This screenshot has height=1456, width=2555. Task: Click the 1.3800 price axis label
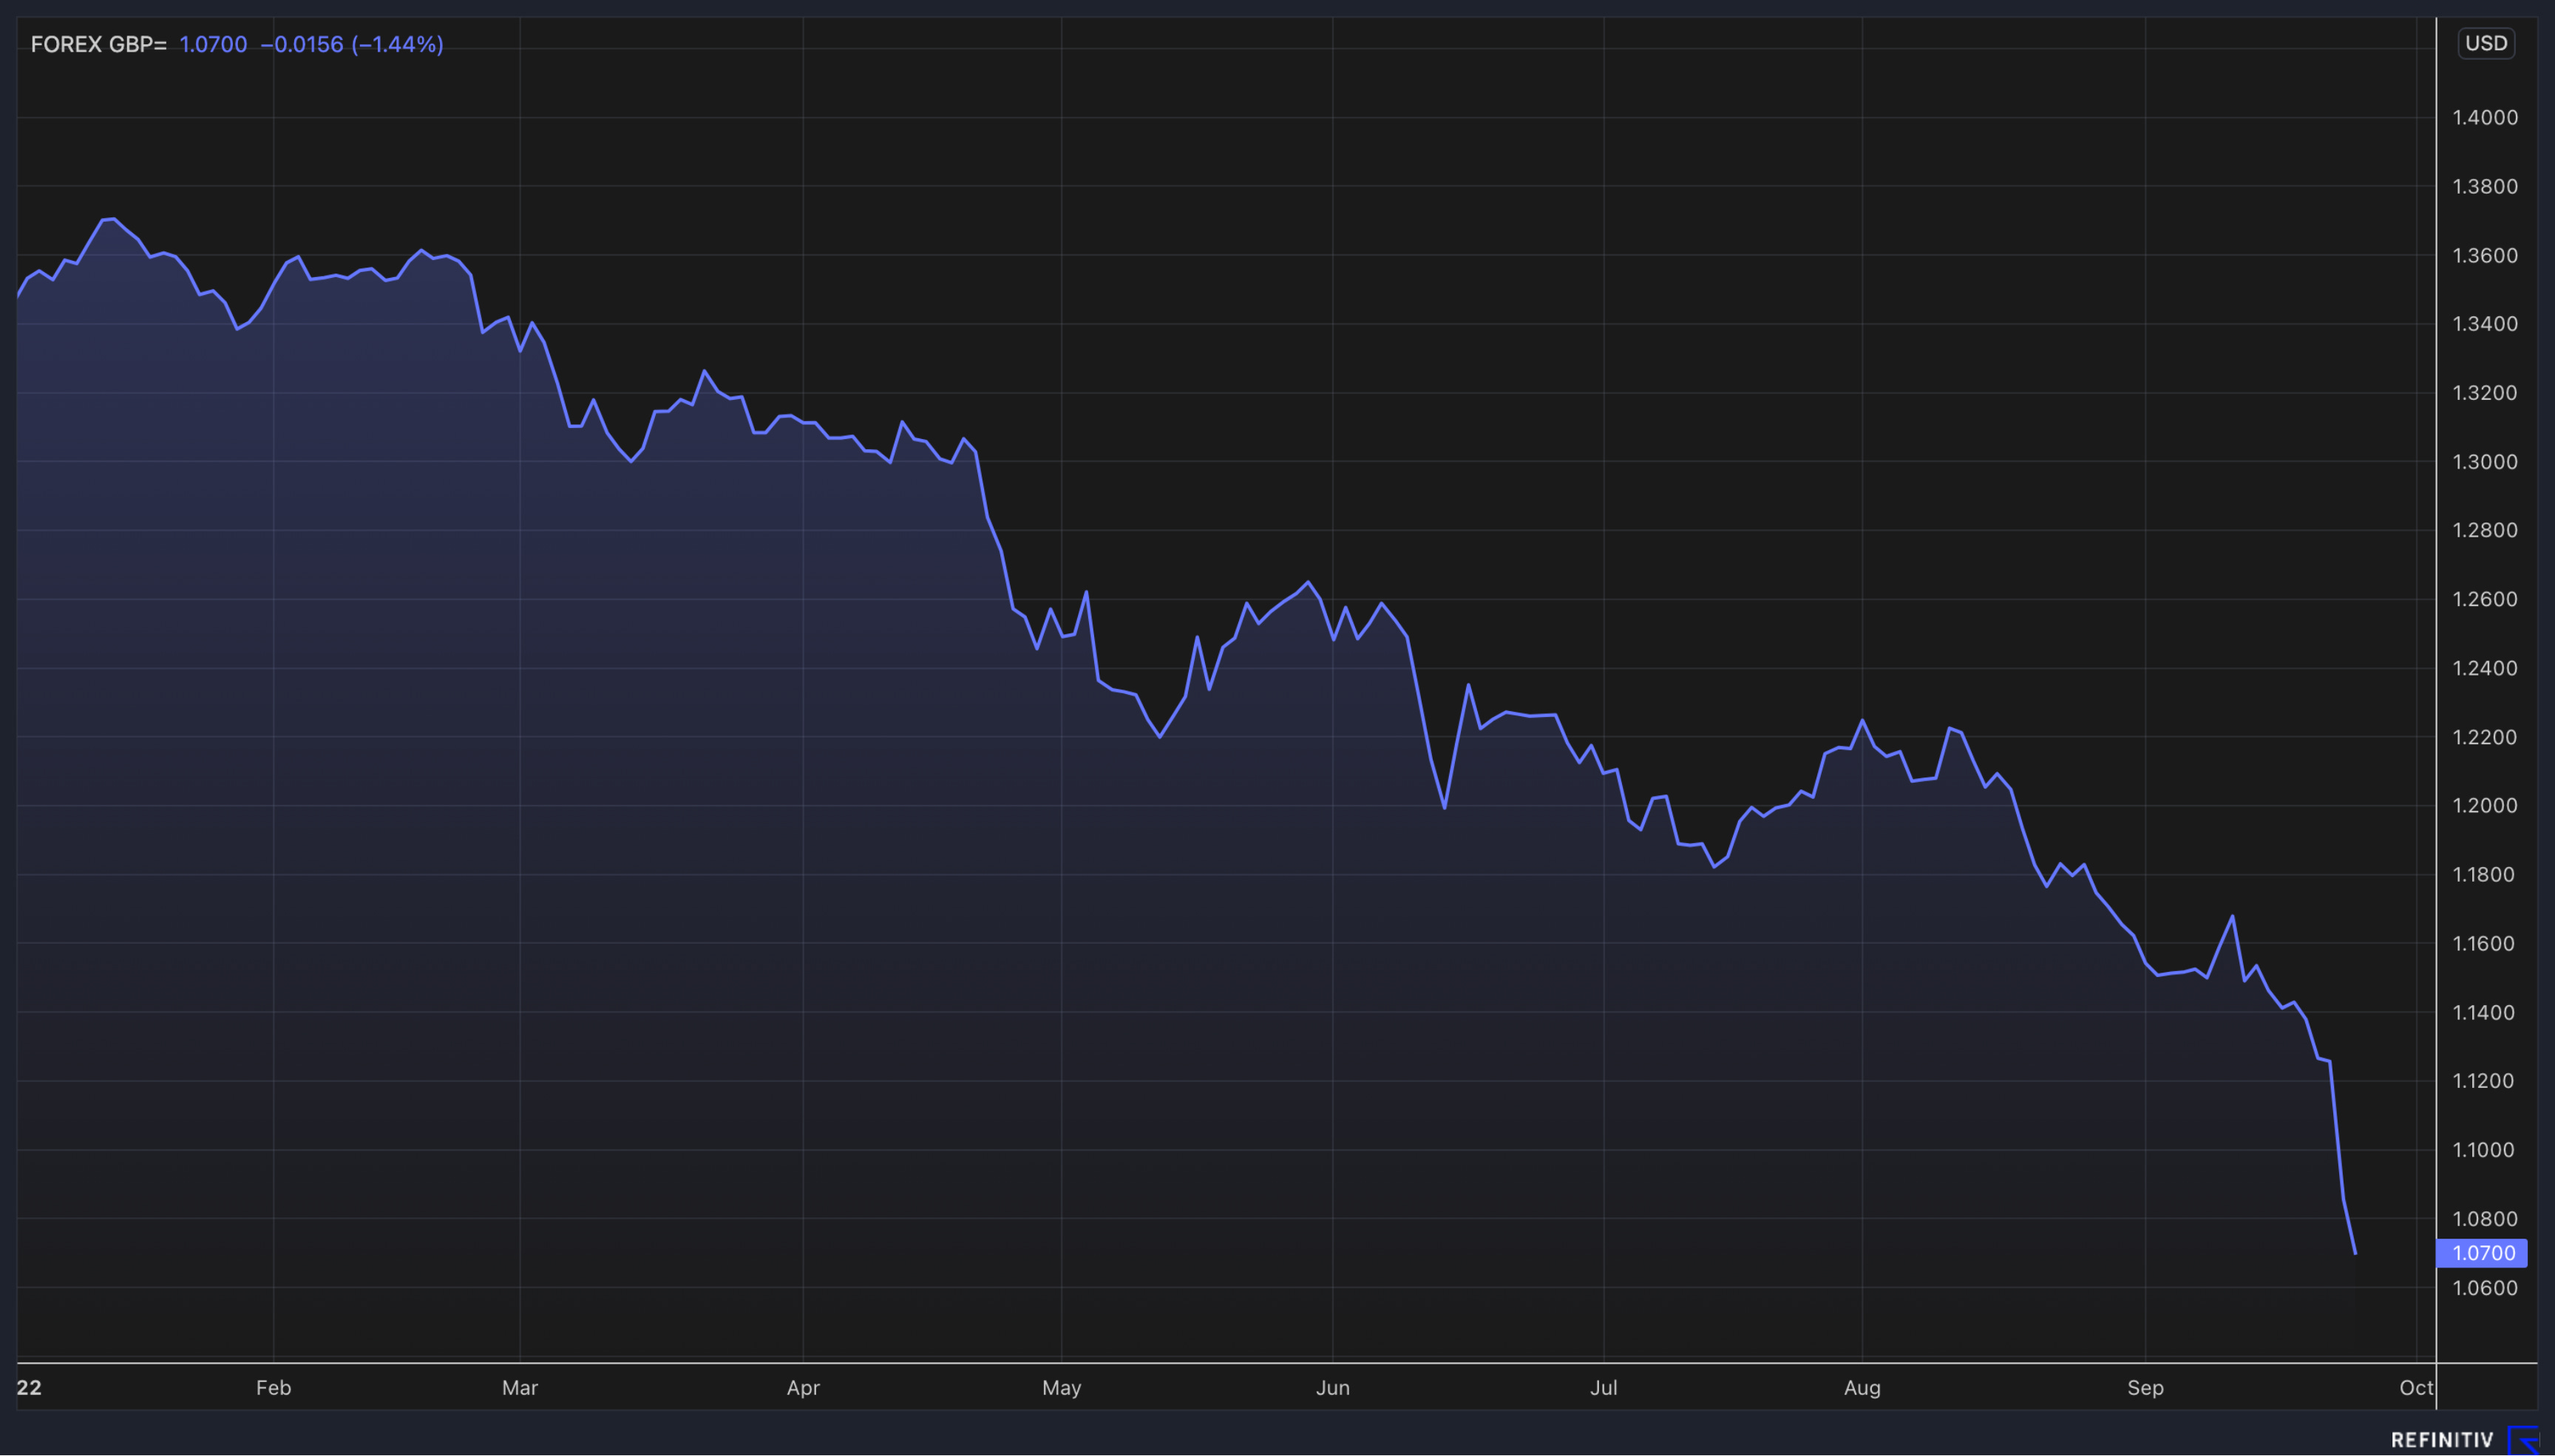click(x=2484, y=186)
